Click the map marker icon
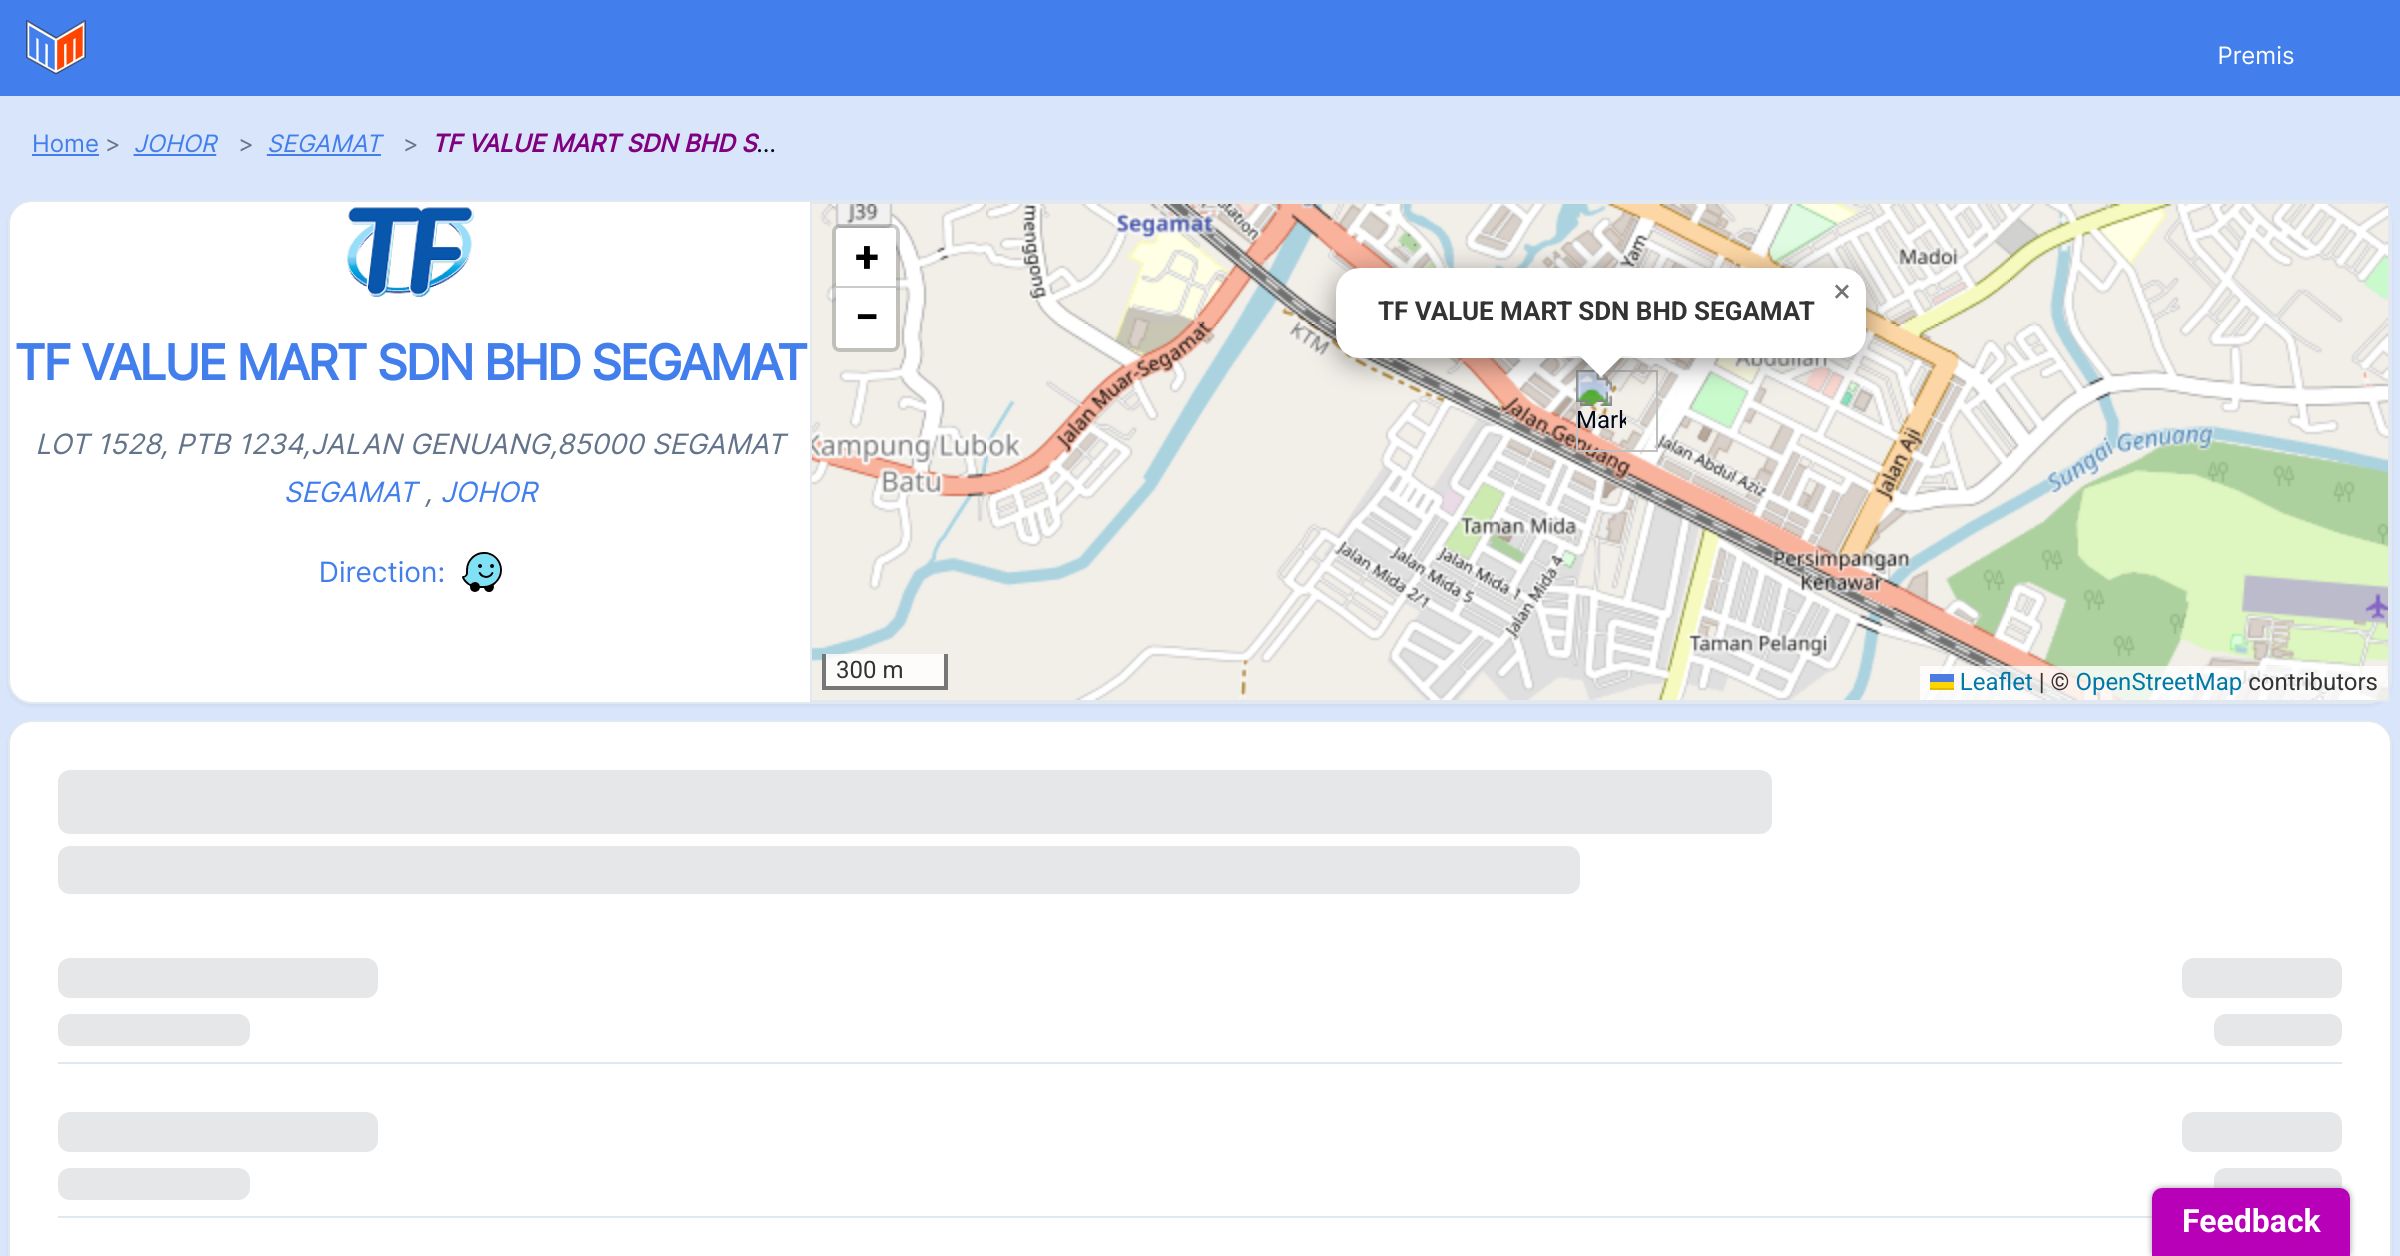The image size is (2400, 1256). click(1594, 389)
